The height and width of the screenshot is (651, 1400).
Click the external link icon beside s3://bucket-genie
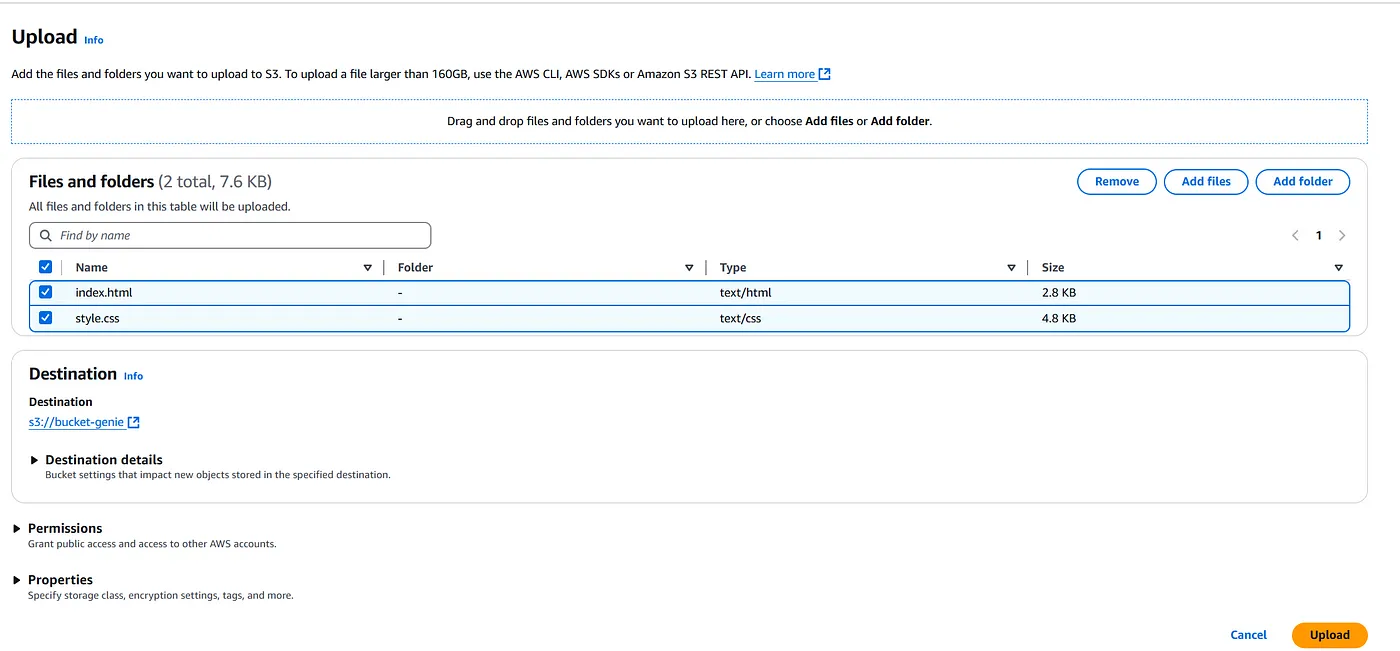[x=134, y=422]
